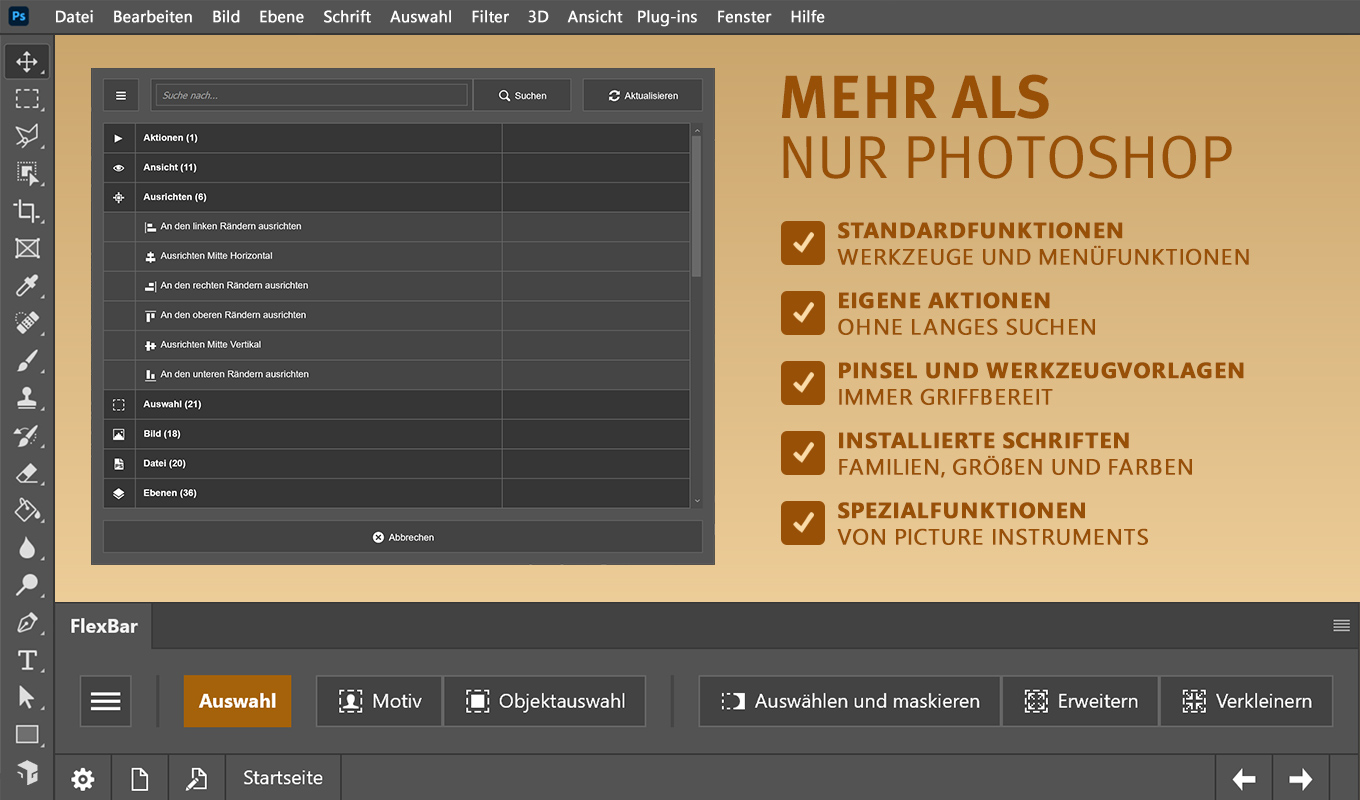Click the Erweitern button
The height and width of the screenshot is (800, 1360).
click(x=1080, y=701)
